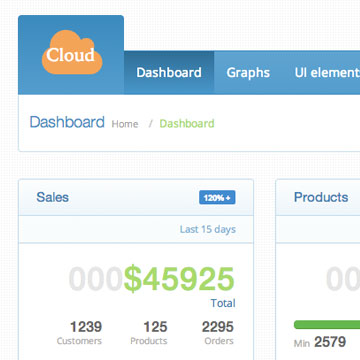This screenshot has height=360, width=360.
Task: Select the 125 Products count
Action: coord(149,333)
